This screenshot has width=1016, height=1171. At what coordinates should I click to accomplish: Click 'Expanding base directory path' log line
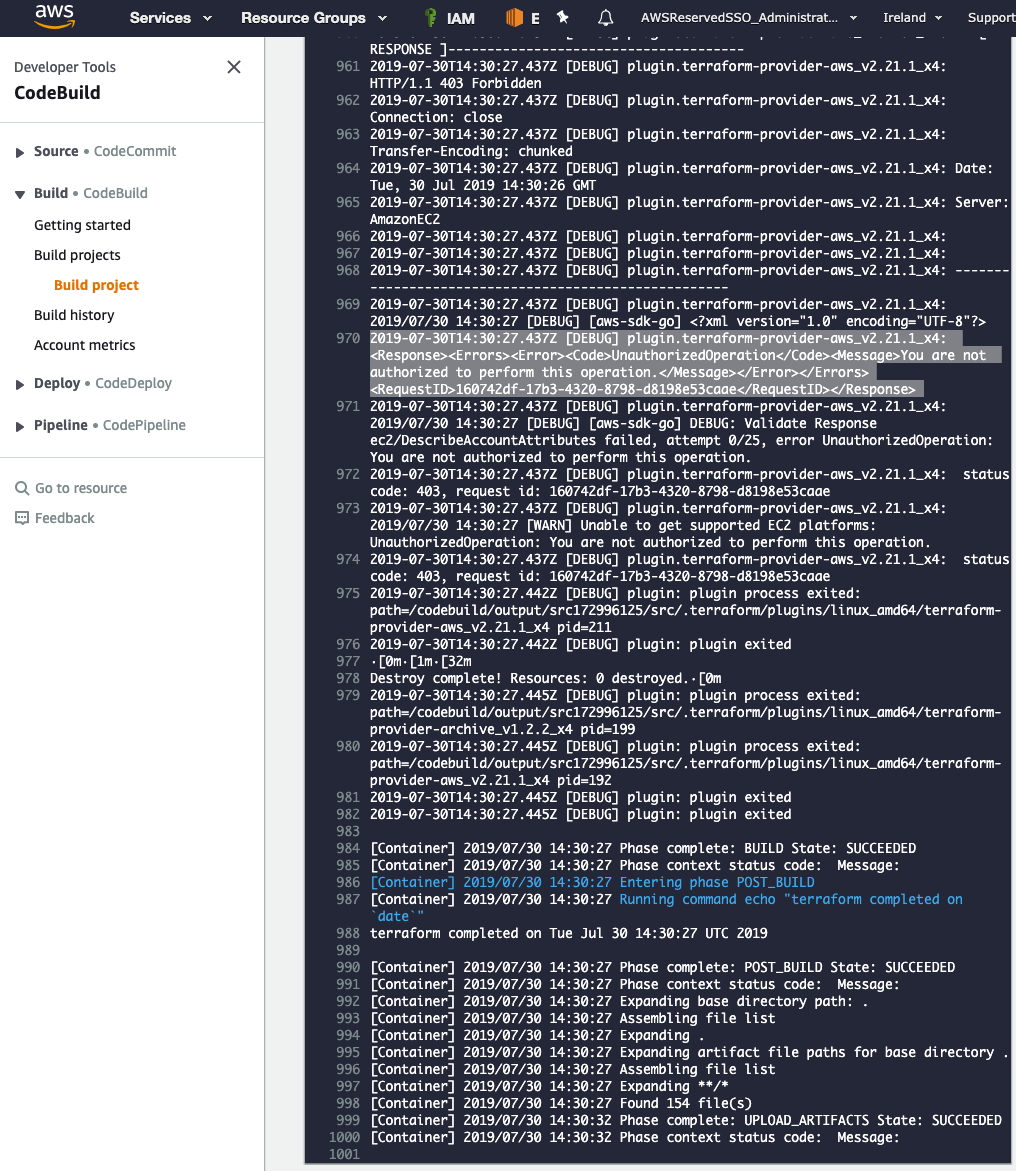[619, 1001]
